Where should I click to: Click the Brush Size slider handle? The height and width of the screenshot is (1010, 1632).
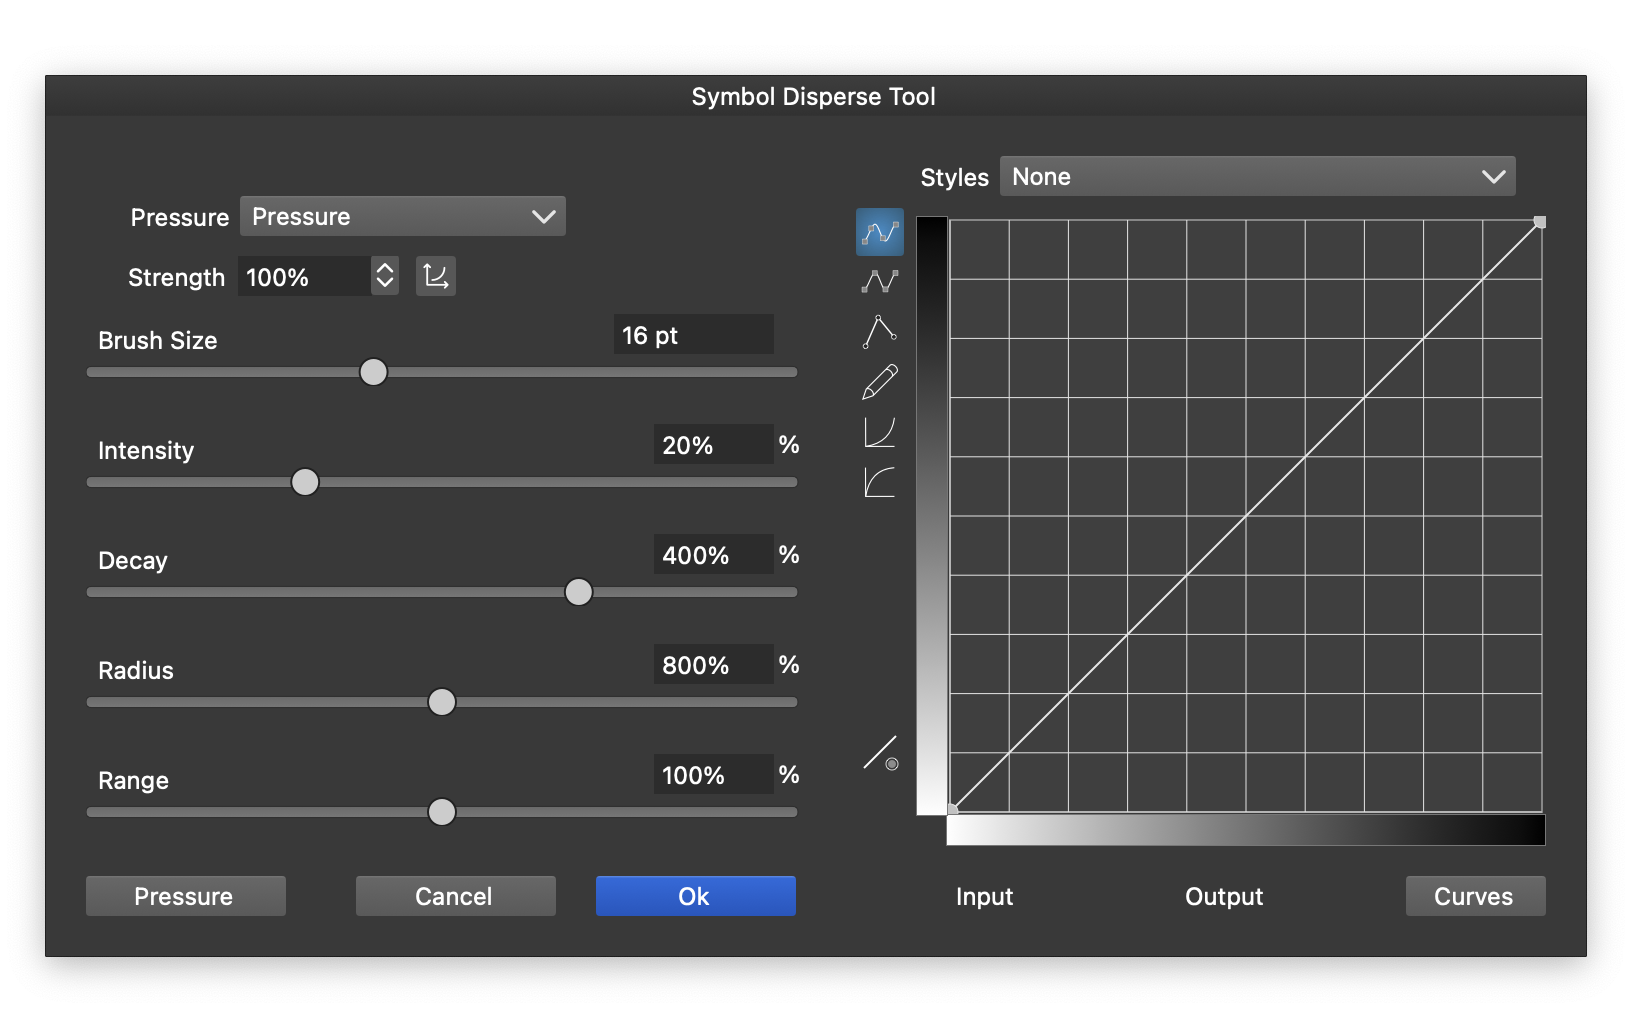point(373,372)
